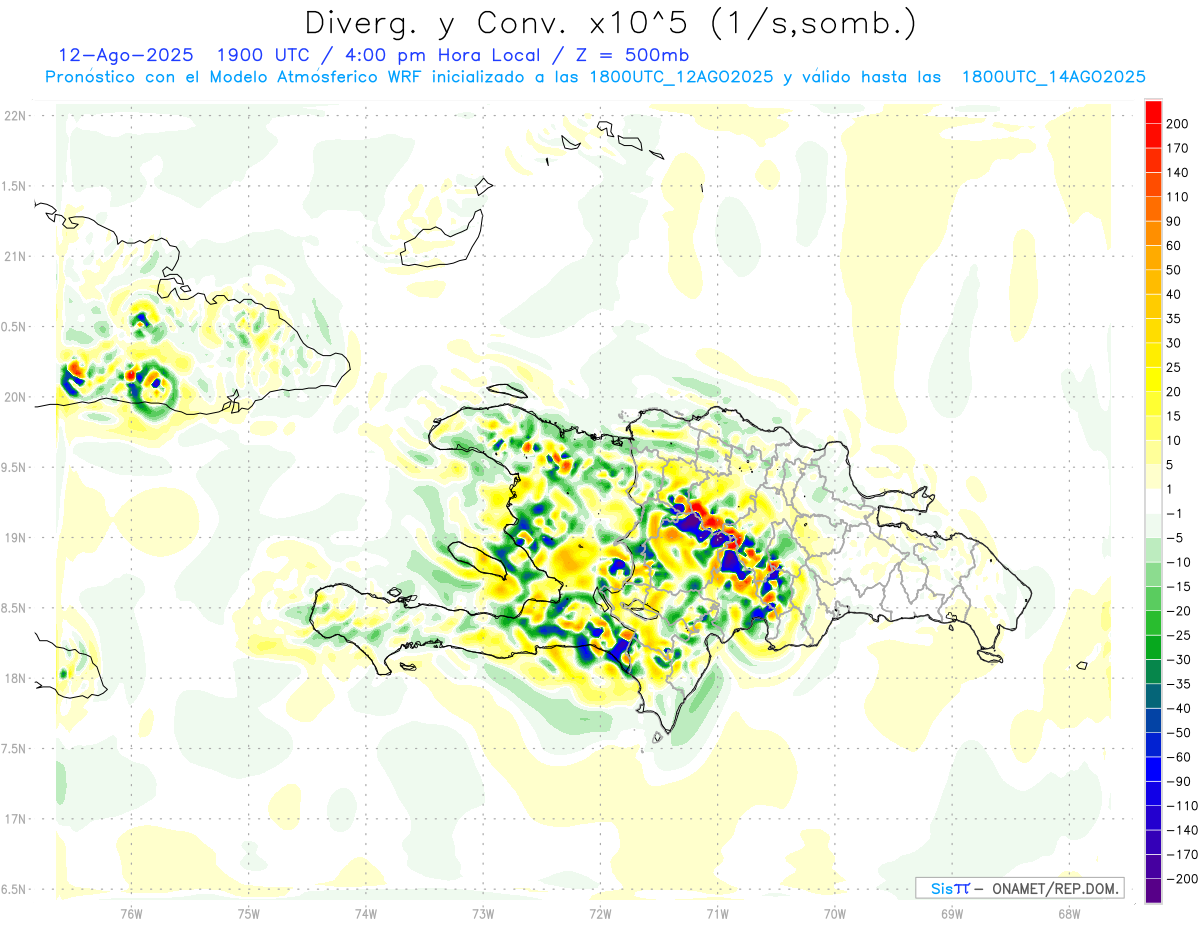Click the '6.5N' latitude label
Viewport: 1200px width, 927px height.
(x=14, y=890)
